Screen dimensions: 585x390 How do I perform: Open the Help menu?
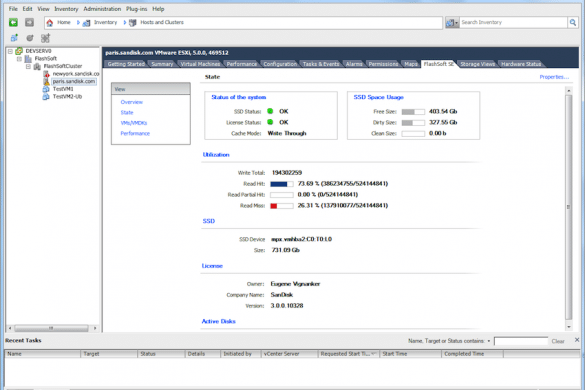pos(158,9)
